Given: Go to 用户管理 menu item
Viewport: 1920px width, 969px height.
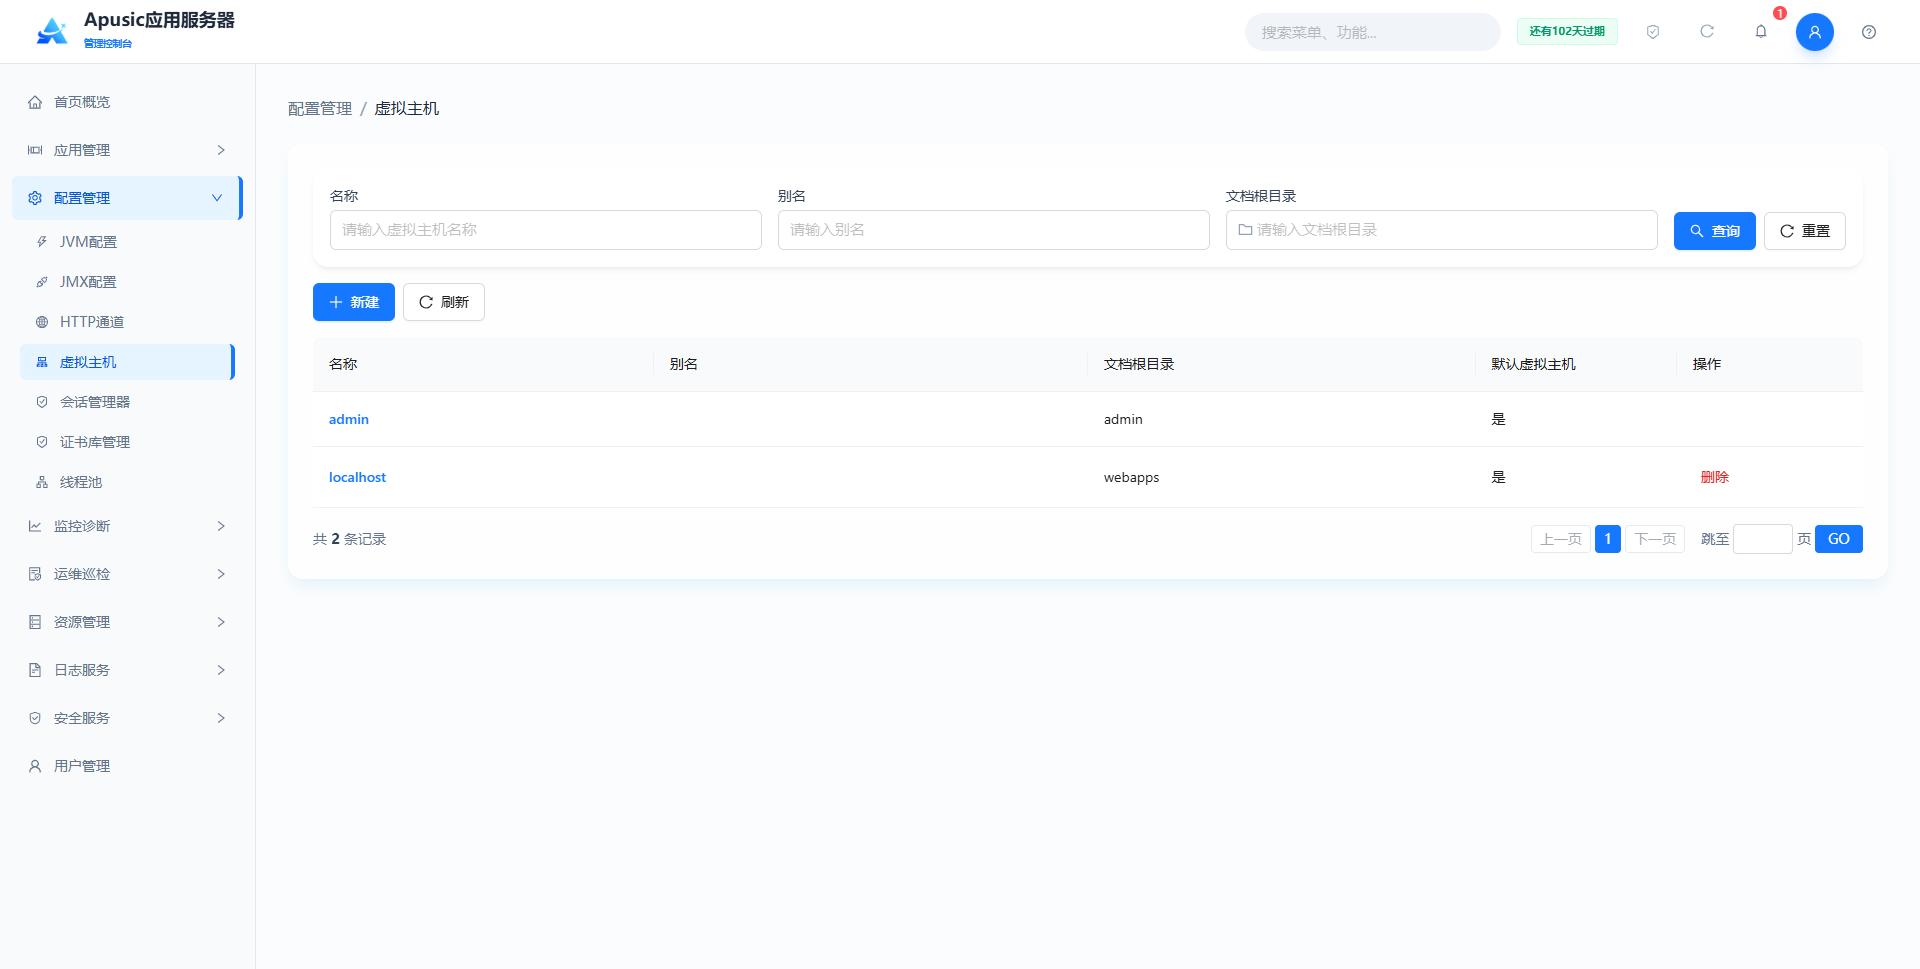Looking at the screenshot, I should click(x=127, y=766).
